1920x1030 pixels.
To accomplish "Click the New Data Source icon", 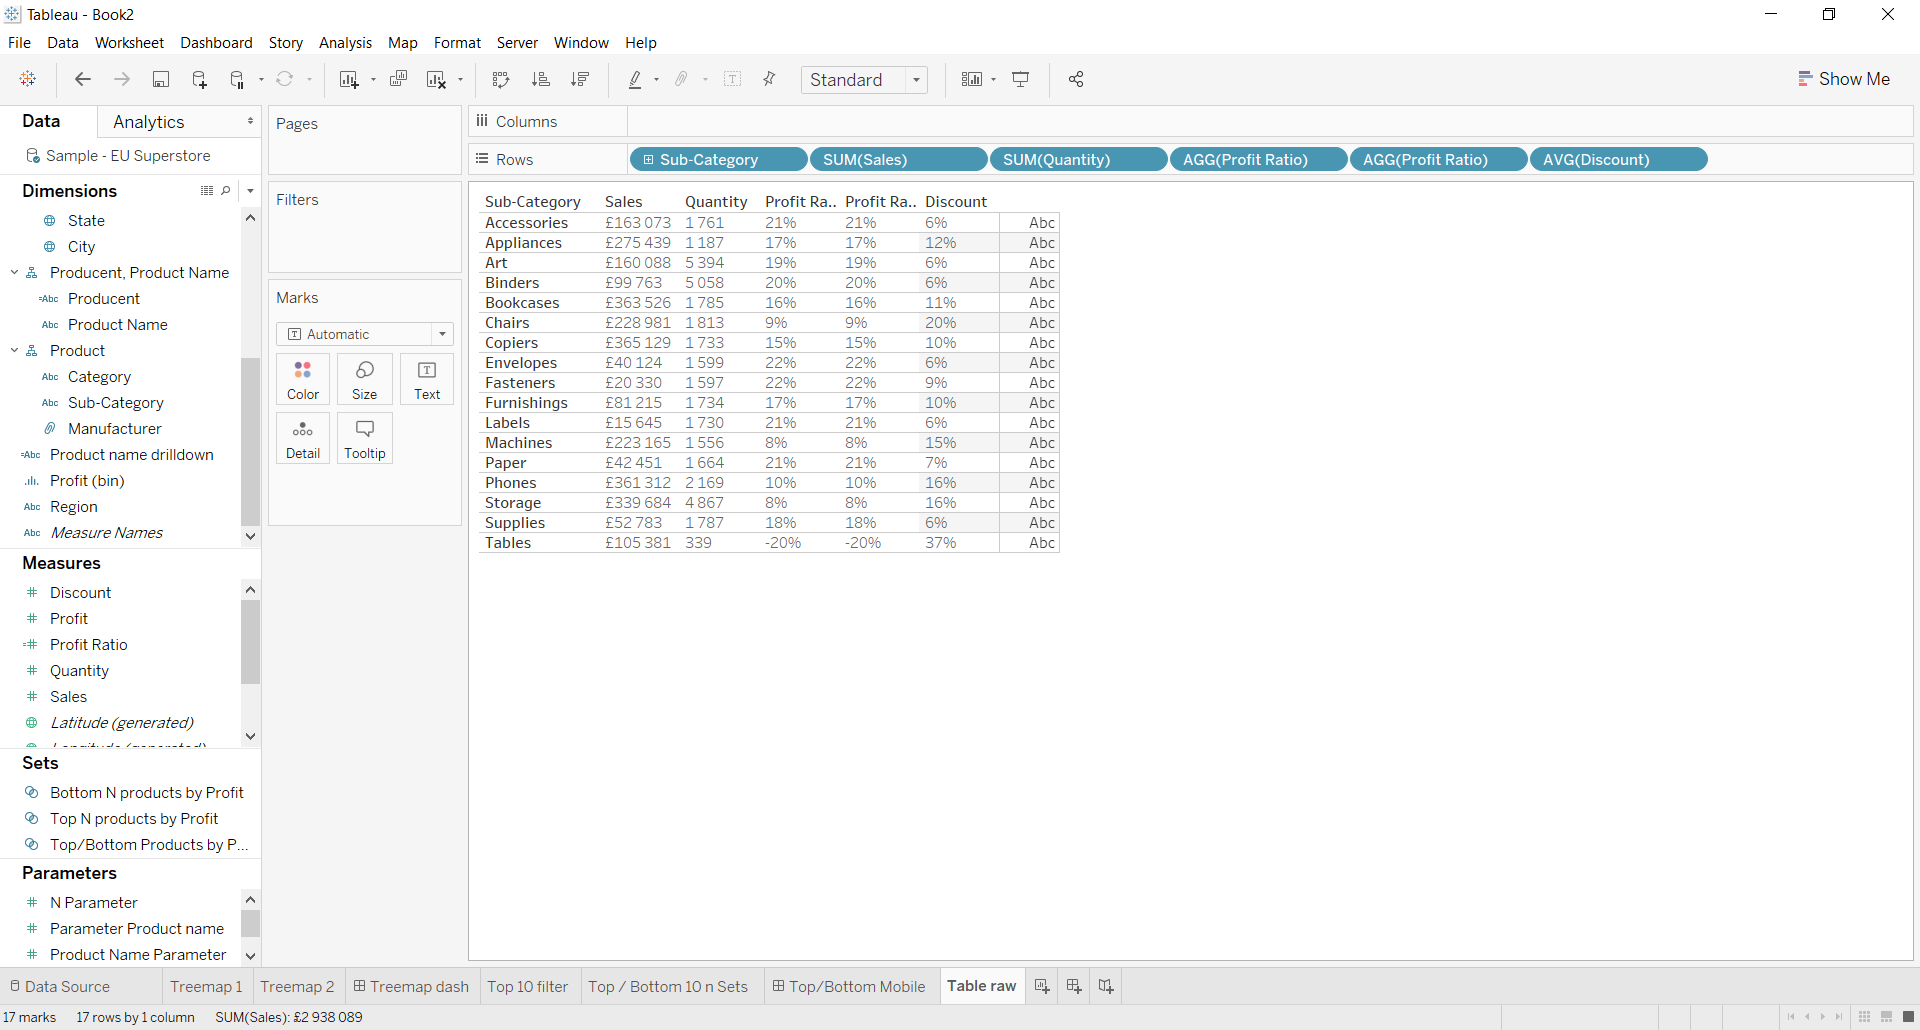I will pos(199,80).
